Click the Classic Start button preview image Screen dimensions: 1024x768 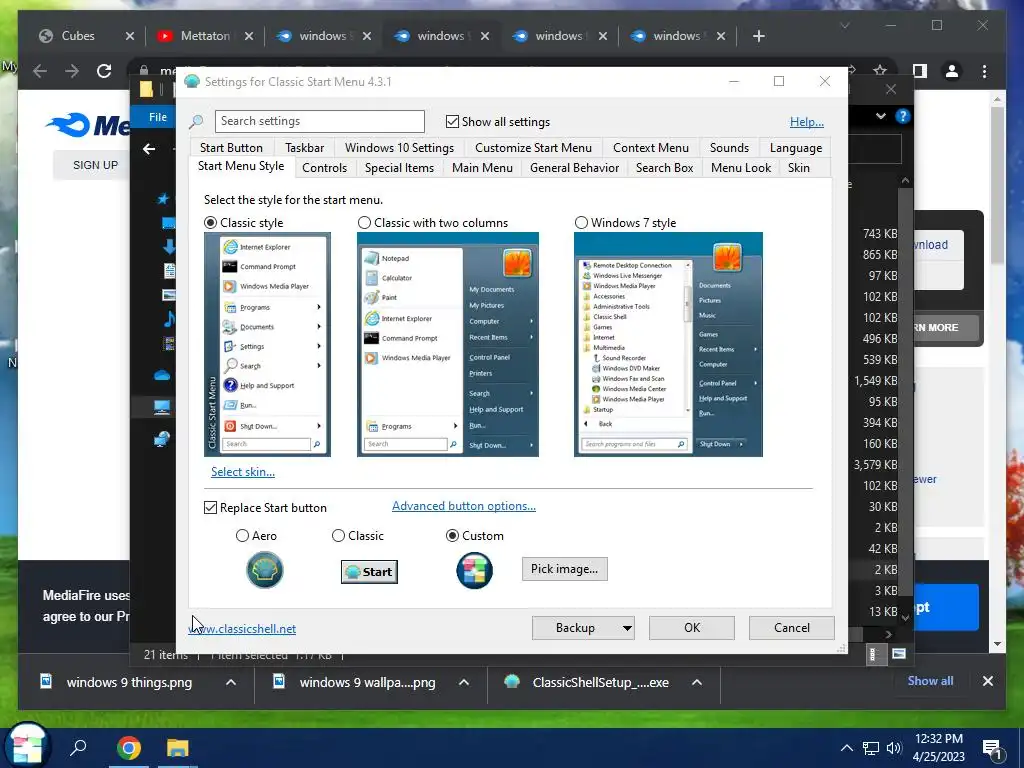pyautogui.click(x=369, y=571)
